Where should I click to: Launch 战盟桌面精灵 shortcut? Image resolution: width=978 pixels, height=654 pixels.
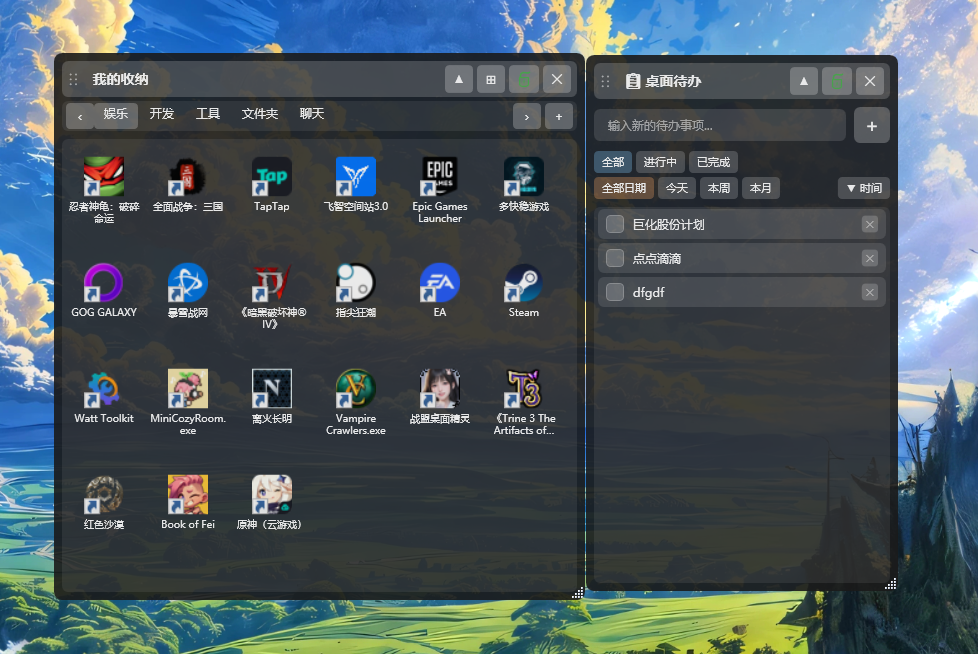pos(440,389)
